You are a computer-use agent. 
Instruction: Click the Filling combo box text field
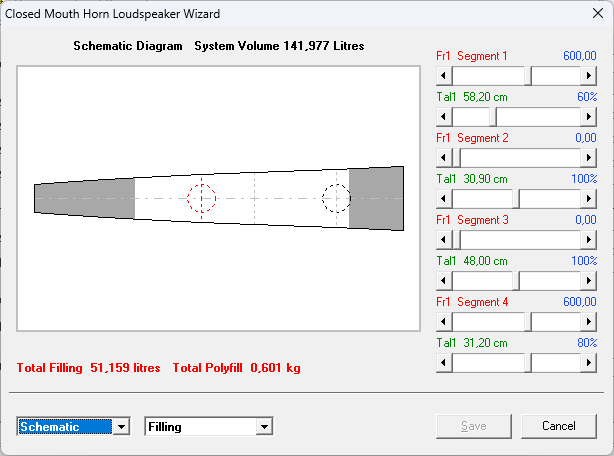pyautogui.click(x=201, y=427)
